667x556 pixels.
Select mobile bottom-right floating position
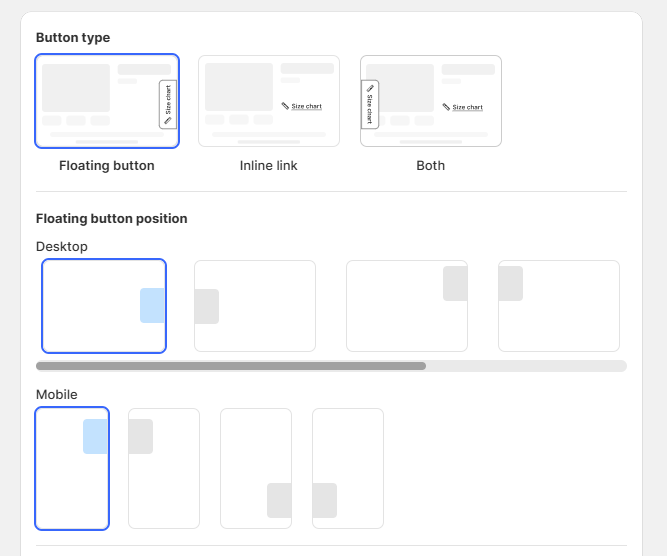[256, 468]
